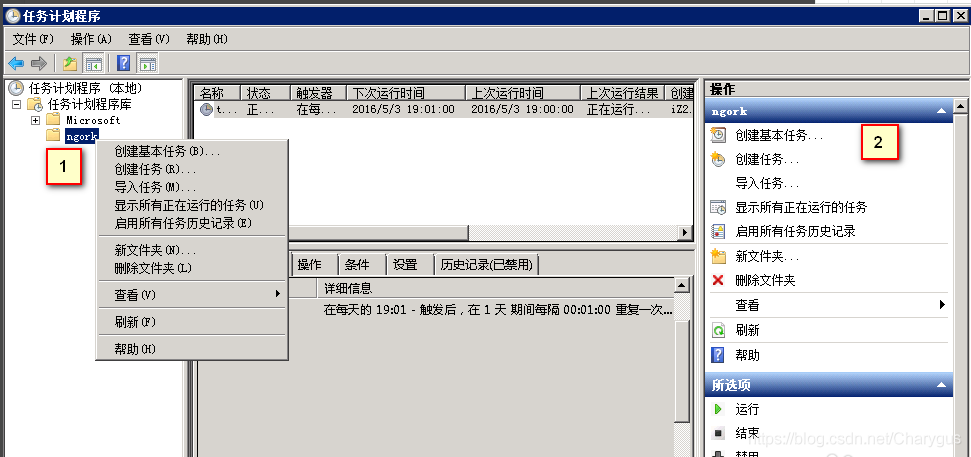
Task: Click the 帮助 question mark icon in actions pane
Action: (x=718, y=355)
